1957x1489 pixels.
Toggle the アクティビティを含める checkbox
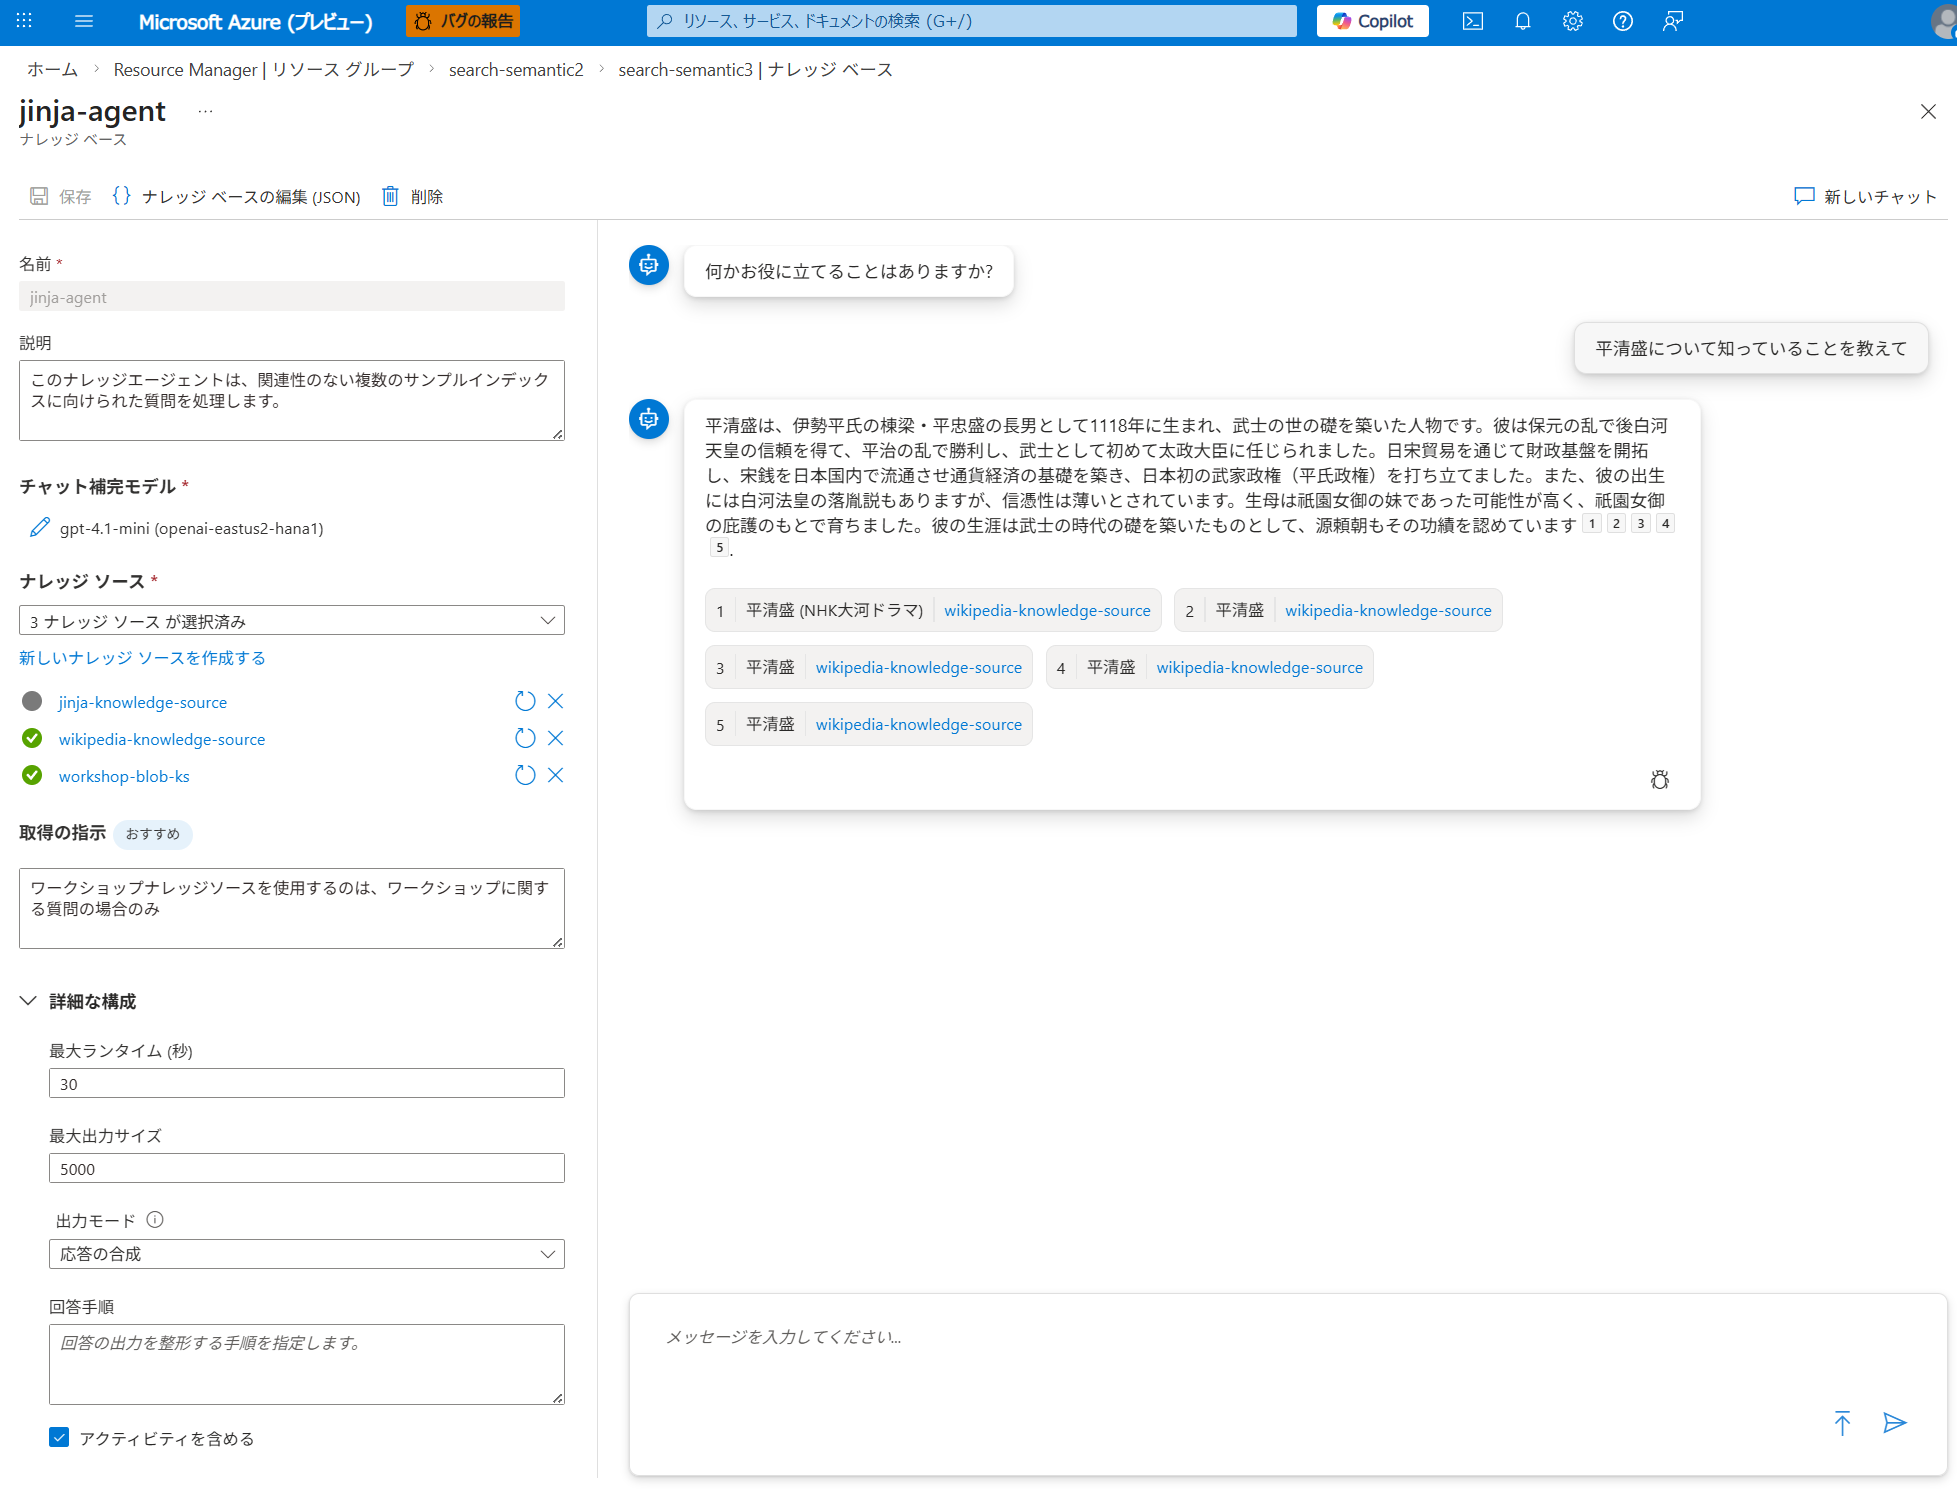(59, 1438)
